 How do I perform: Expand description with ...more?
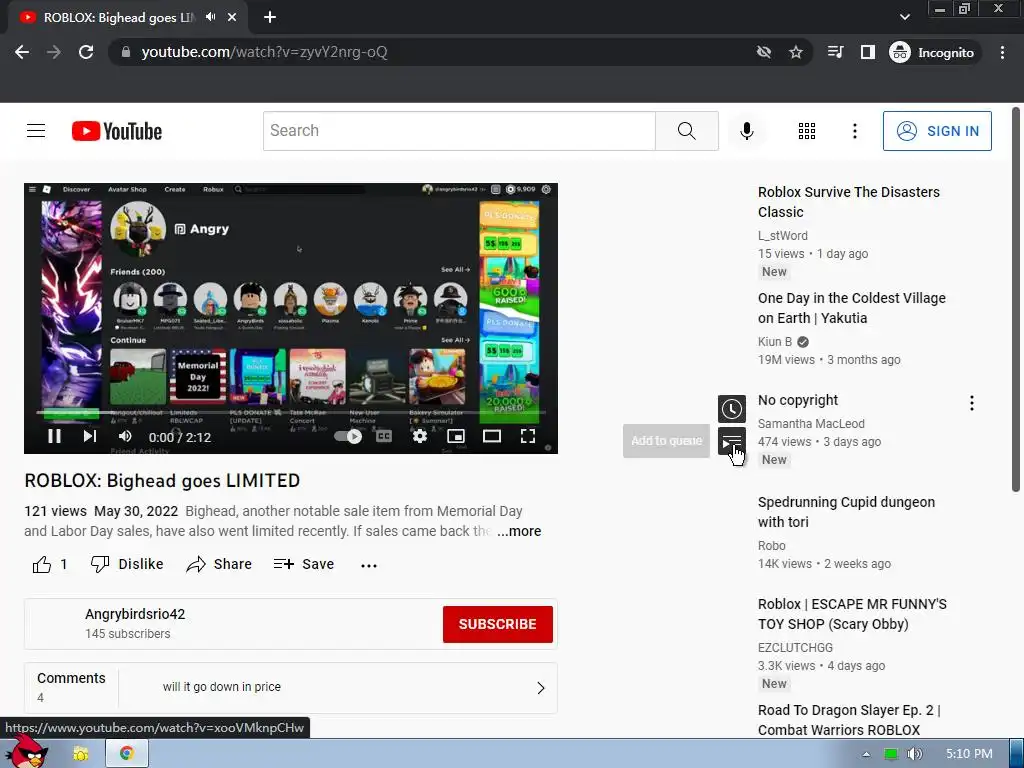click(519, 531)
